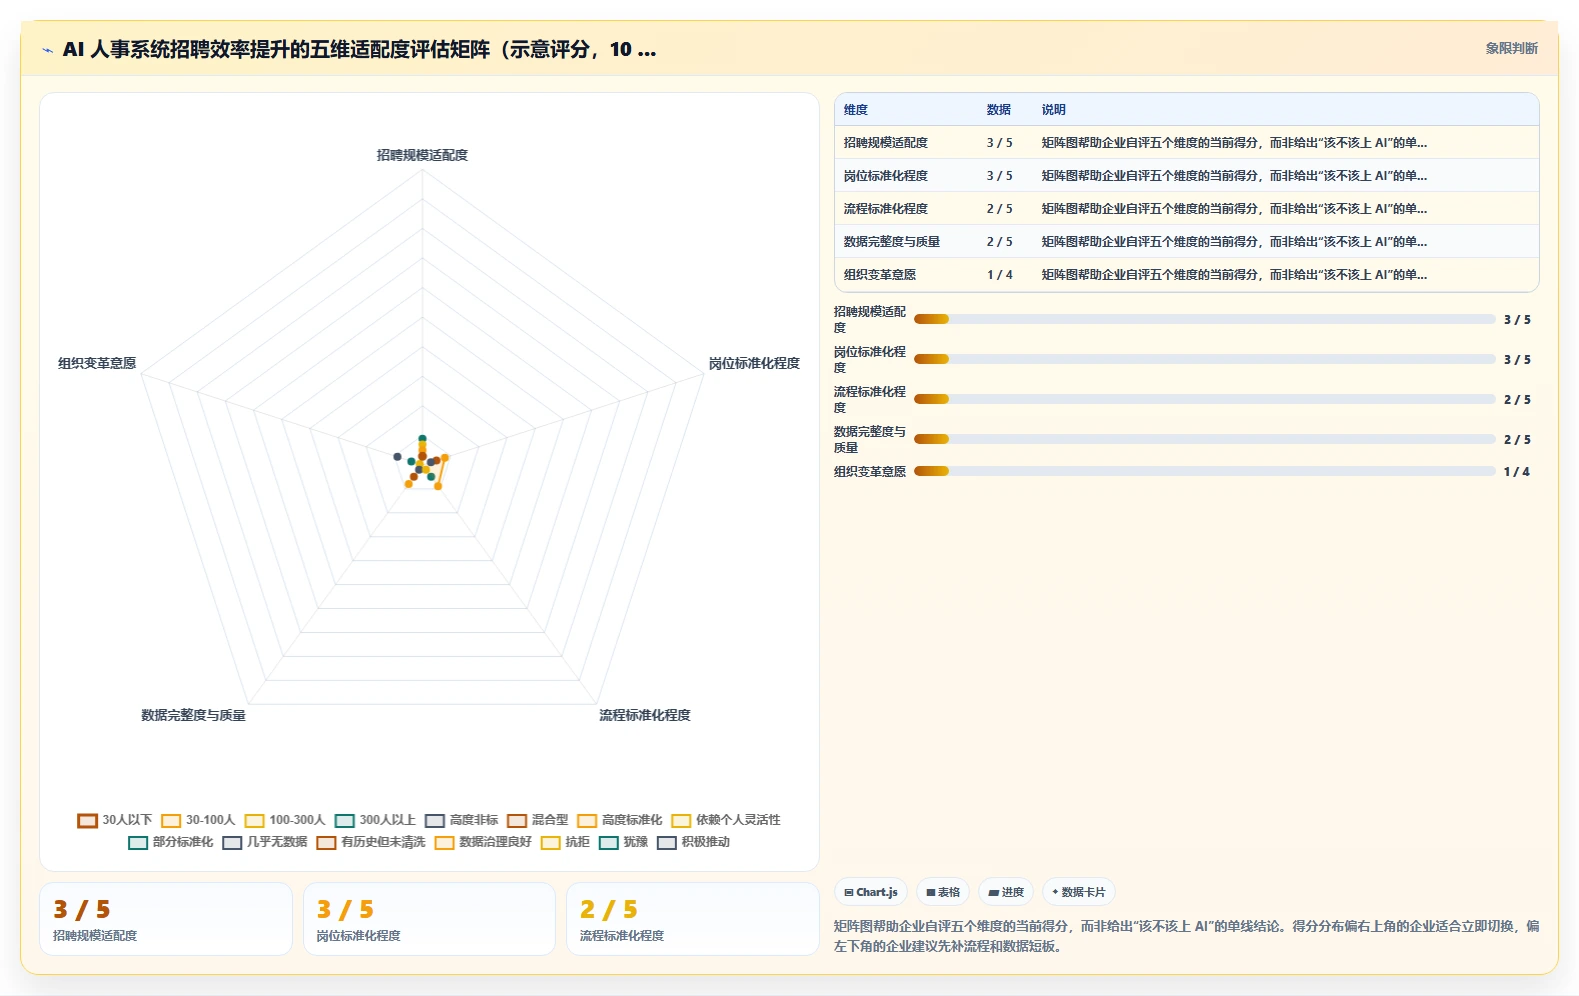1579x996 pixels.
Task: Open the 流程标准化程度 2 / 5 data card
Action: pyautogui.click(x=692, y=919)
